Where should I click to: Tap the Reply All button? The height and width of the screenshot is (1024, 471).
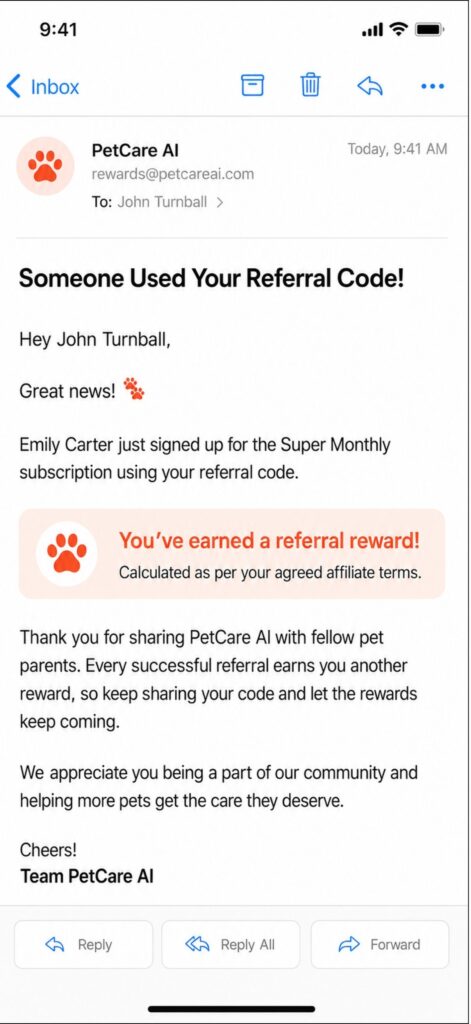[x=231, y=944]
